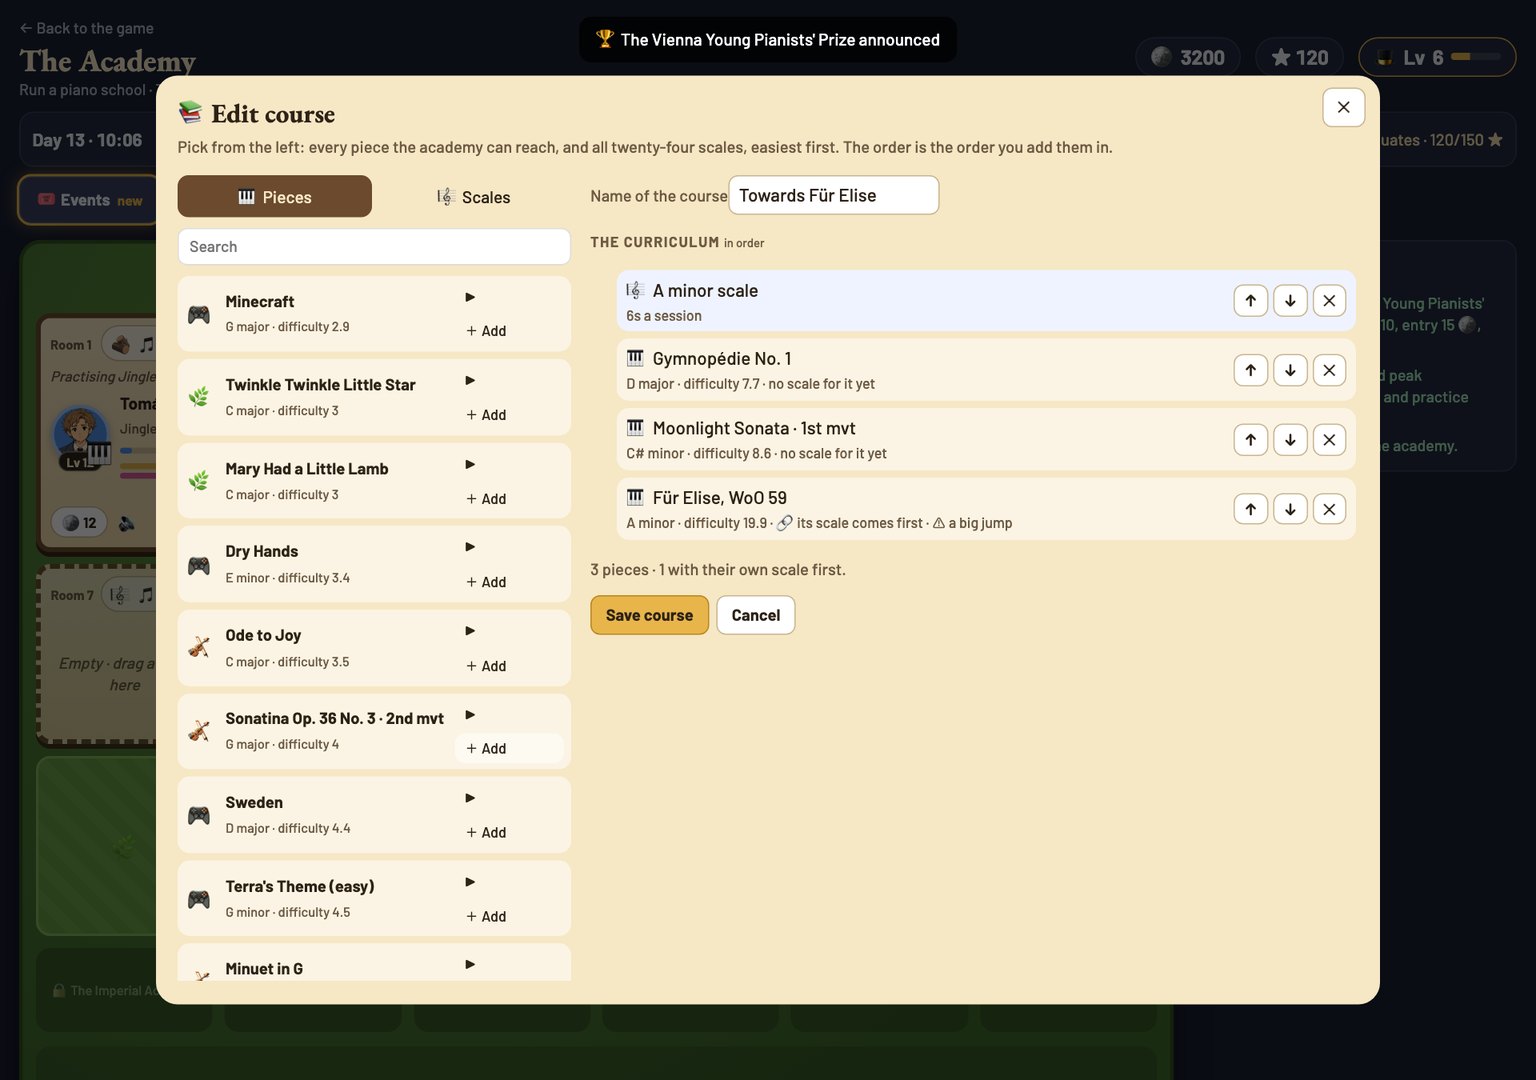Click the Save course button
The image size is (1536, 1080).
click(x=649, y=615)
